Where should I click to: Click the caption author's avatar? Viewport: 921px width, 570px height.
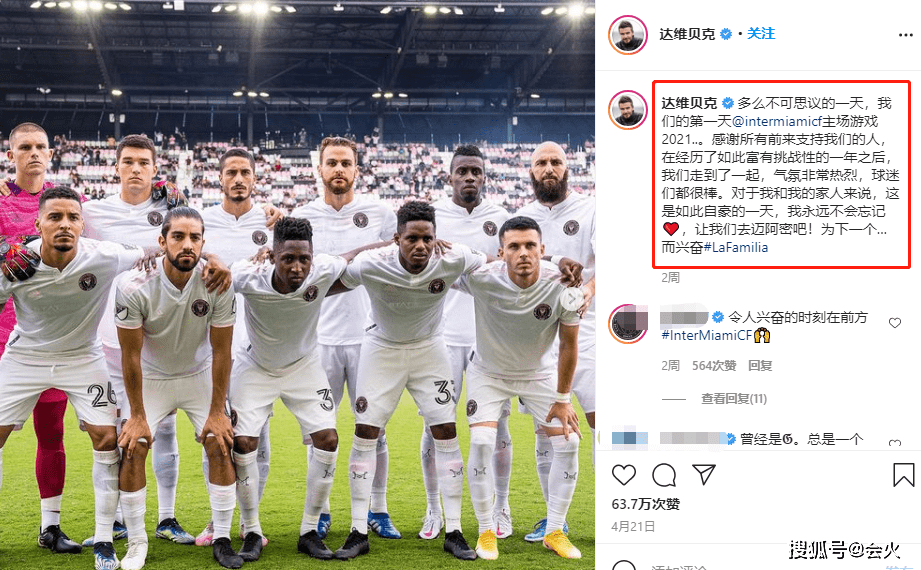pos(627,110)
